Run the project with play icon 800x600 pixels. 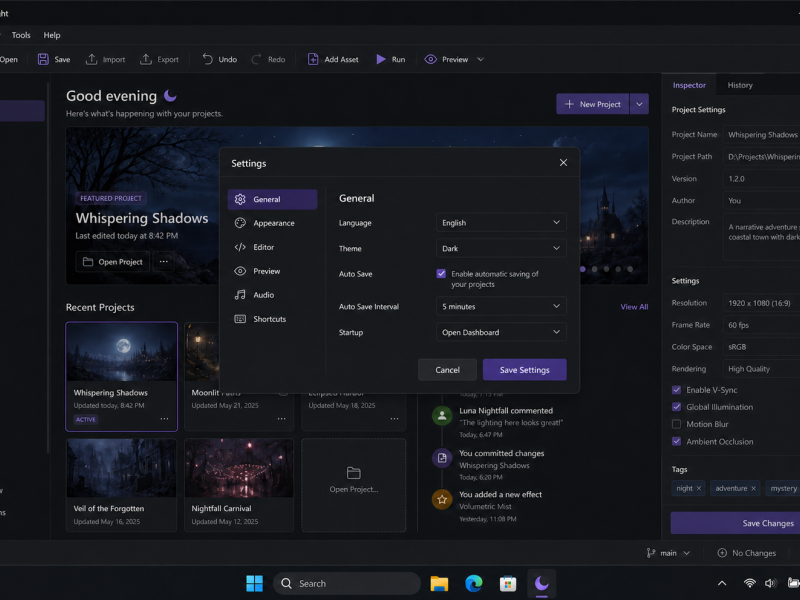click(x=381, y=59)
